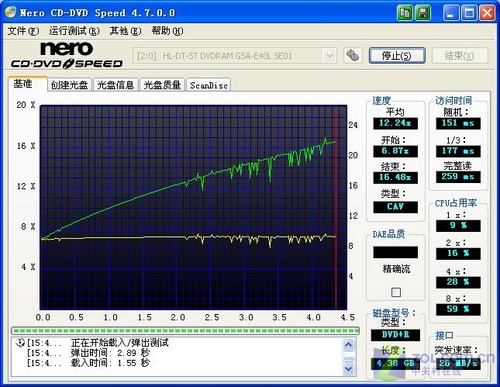Screen dimensions: 500x387
Task: Switch to the 创建光盘 tab
Action: point(69,85)
